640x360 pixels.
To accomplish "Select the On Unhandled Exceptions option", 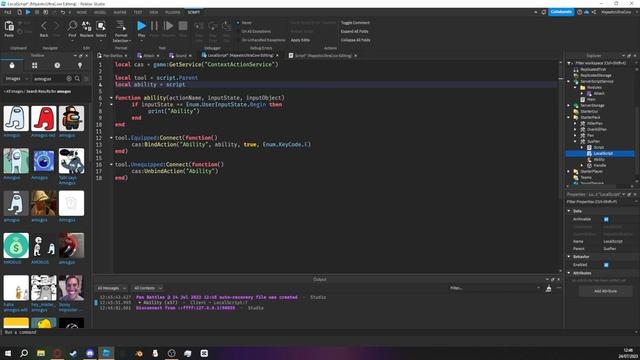I will tap(261, 40).
